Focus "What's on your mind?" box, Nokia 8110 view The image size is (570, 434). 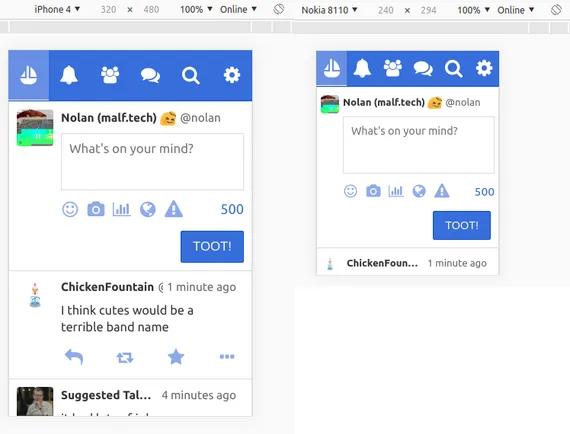[x=419, y=145]
